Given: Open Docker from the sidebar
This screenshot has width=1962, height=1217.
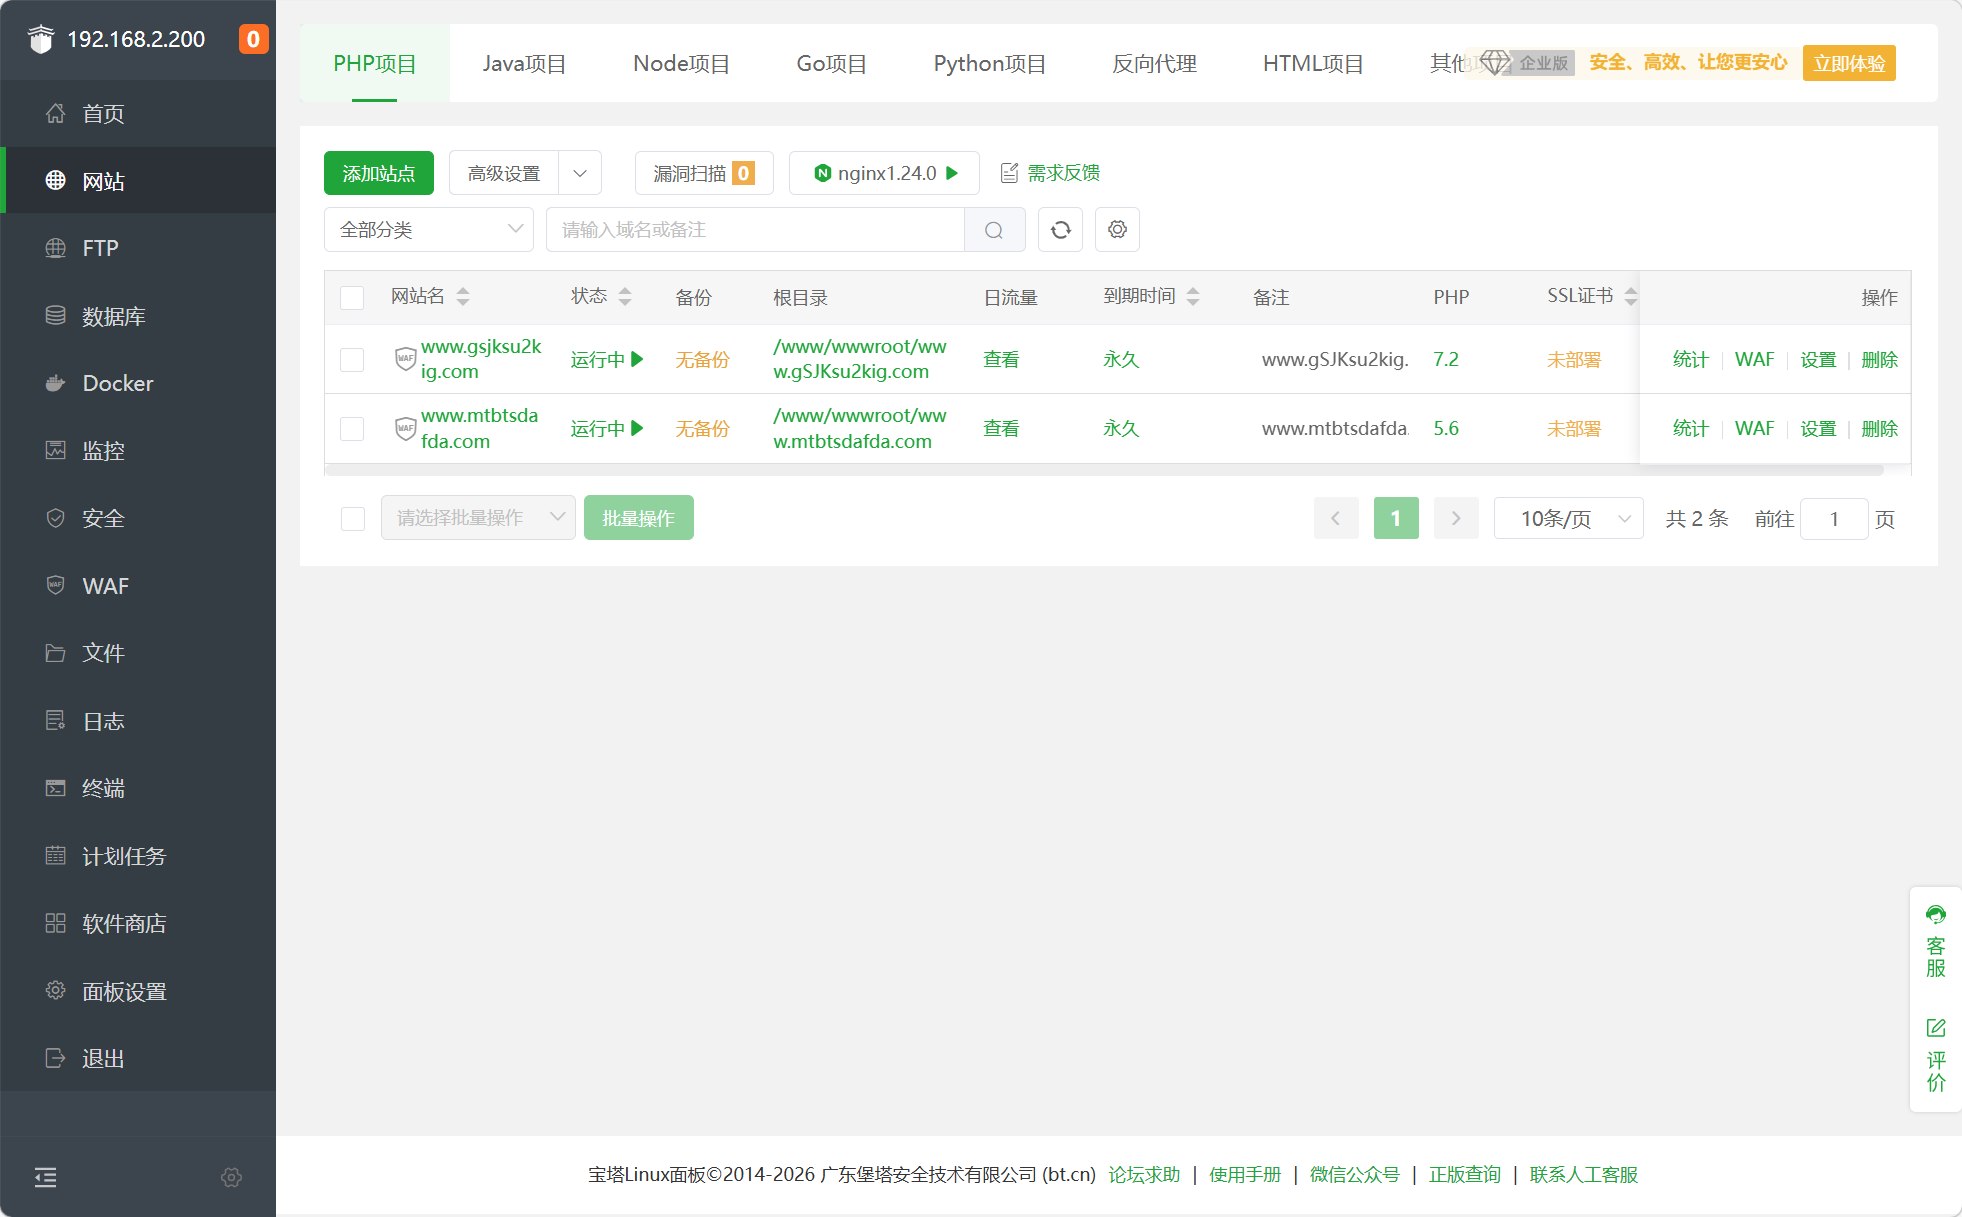Looking at the screenshot, I should (x=117, y=383).
